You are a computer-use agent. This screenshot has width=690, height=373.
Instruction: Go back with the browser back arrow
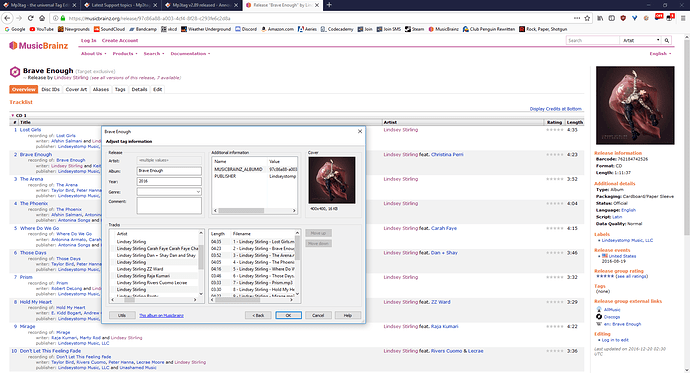click(7, 18)
